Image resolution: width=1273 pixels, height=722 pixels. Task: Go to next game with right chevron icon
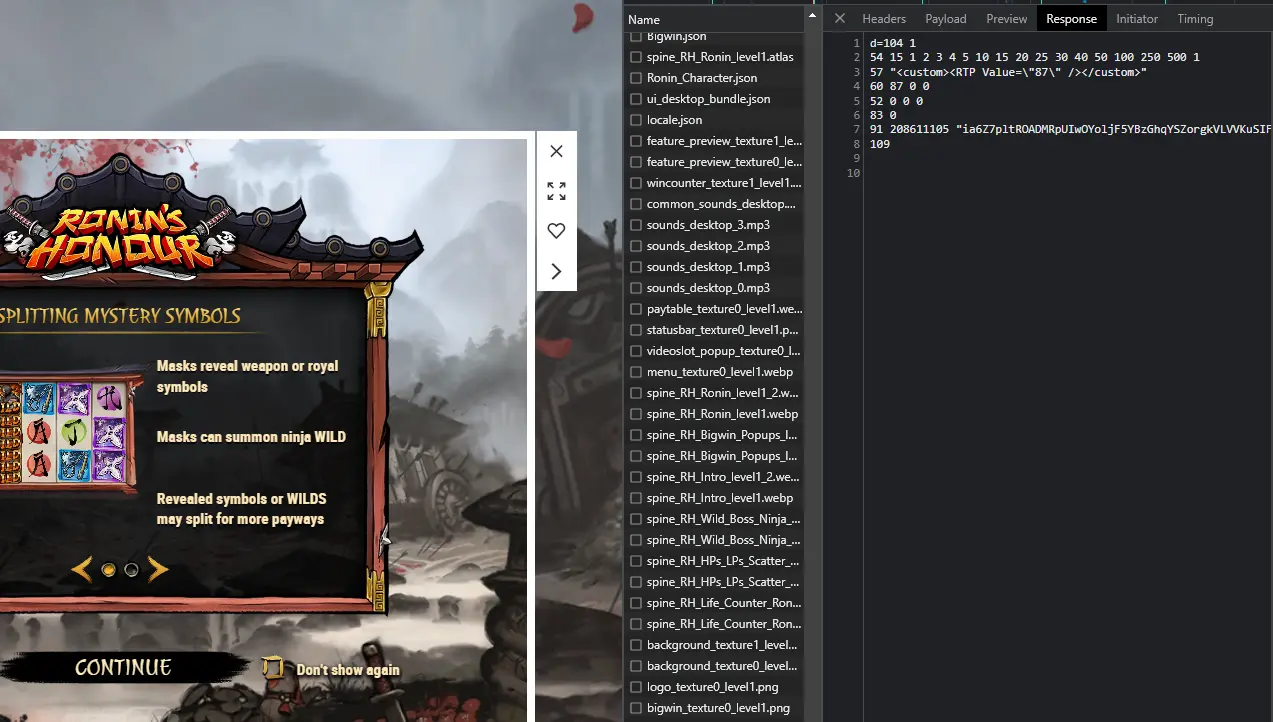[556, 271]
